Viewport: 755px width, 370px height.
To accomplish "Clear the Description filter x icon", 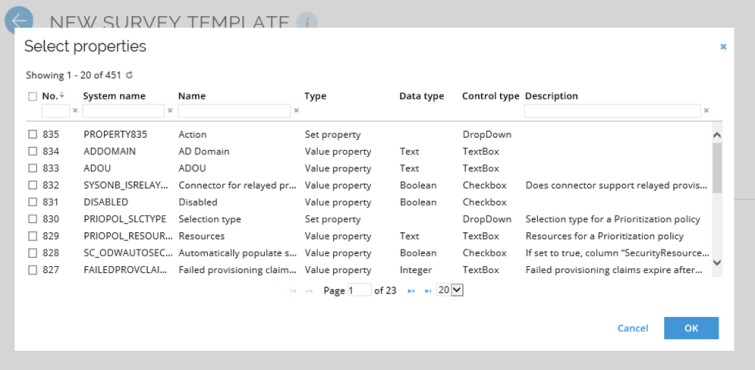I will pos(706,111).
